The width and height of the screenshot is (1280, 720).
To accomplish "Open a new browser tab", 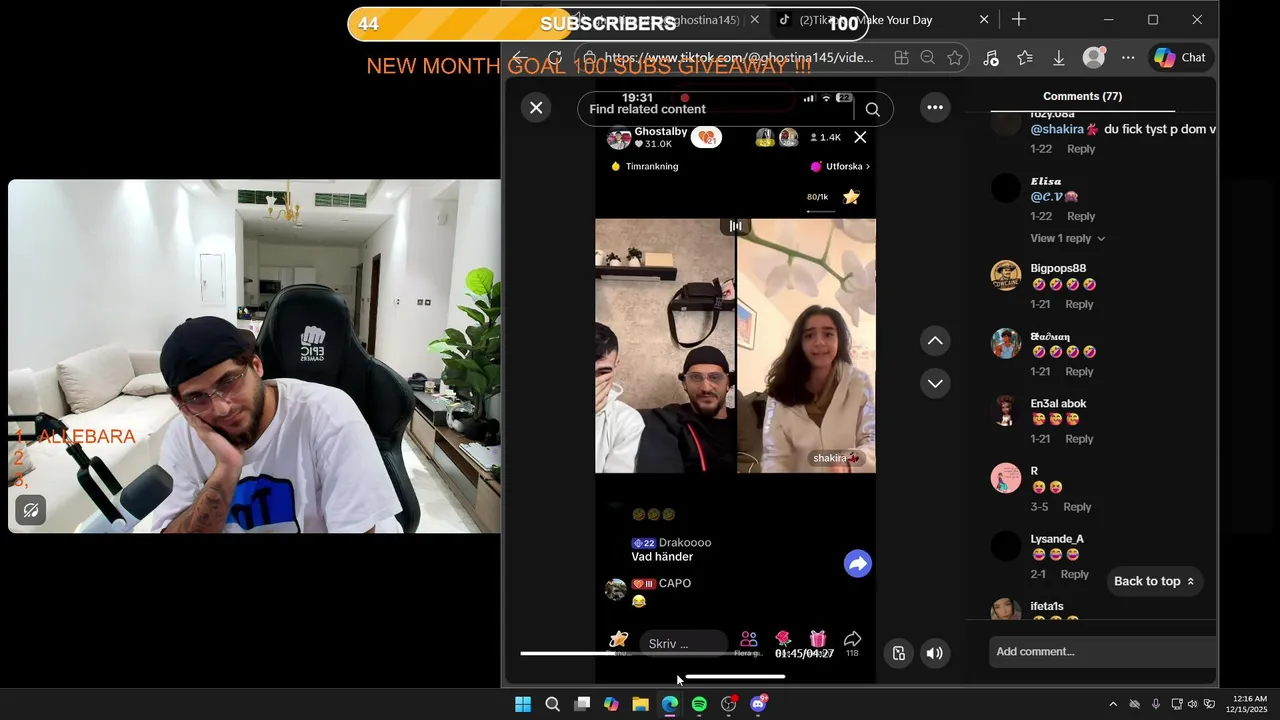I will (x=1018, y=19).
